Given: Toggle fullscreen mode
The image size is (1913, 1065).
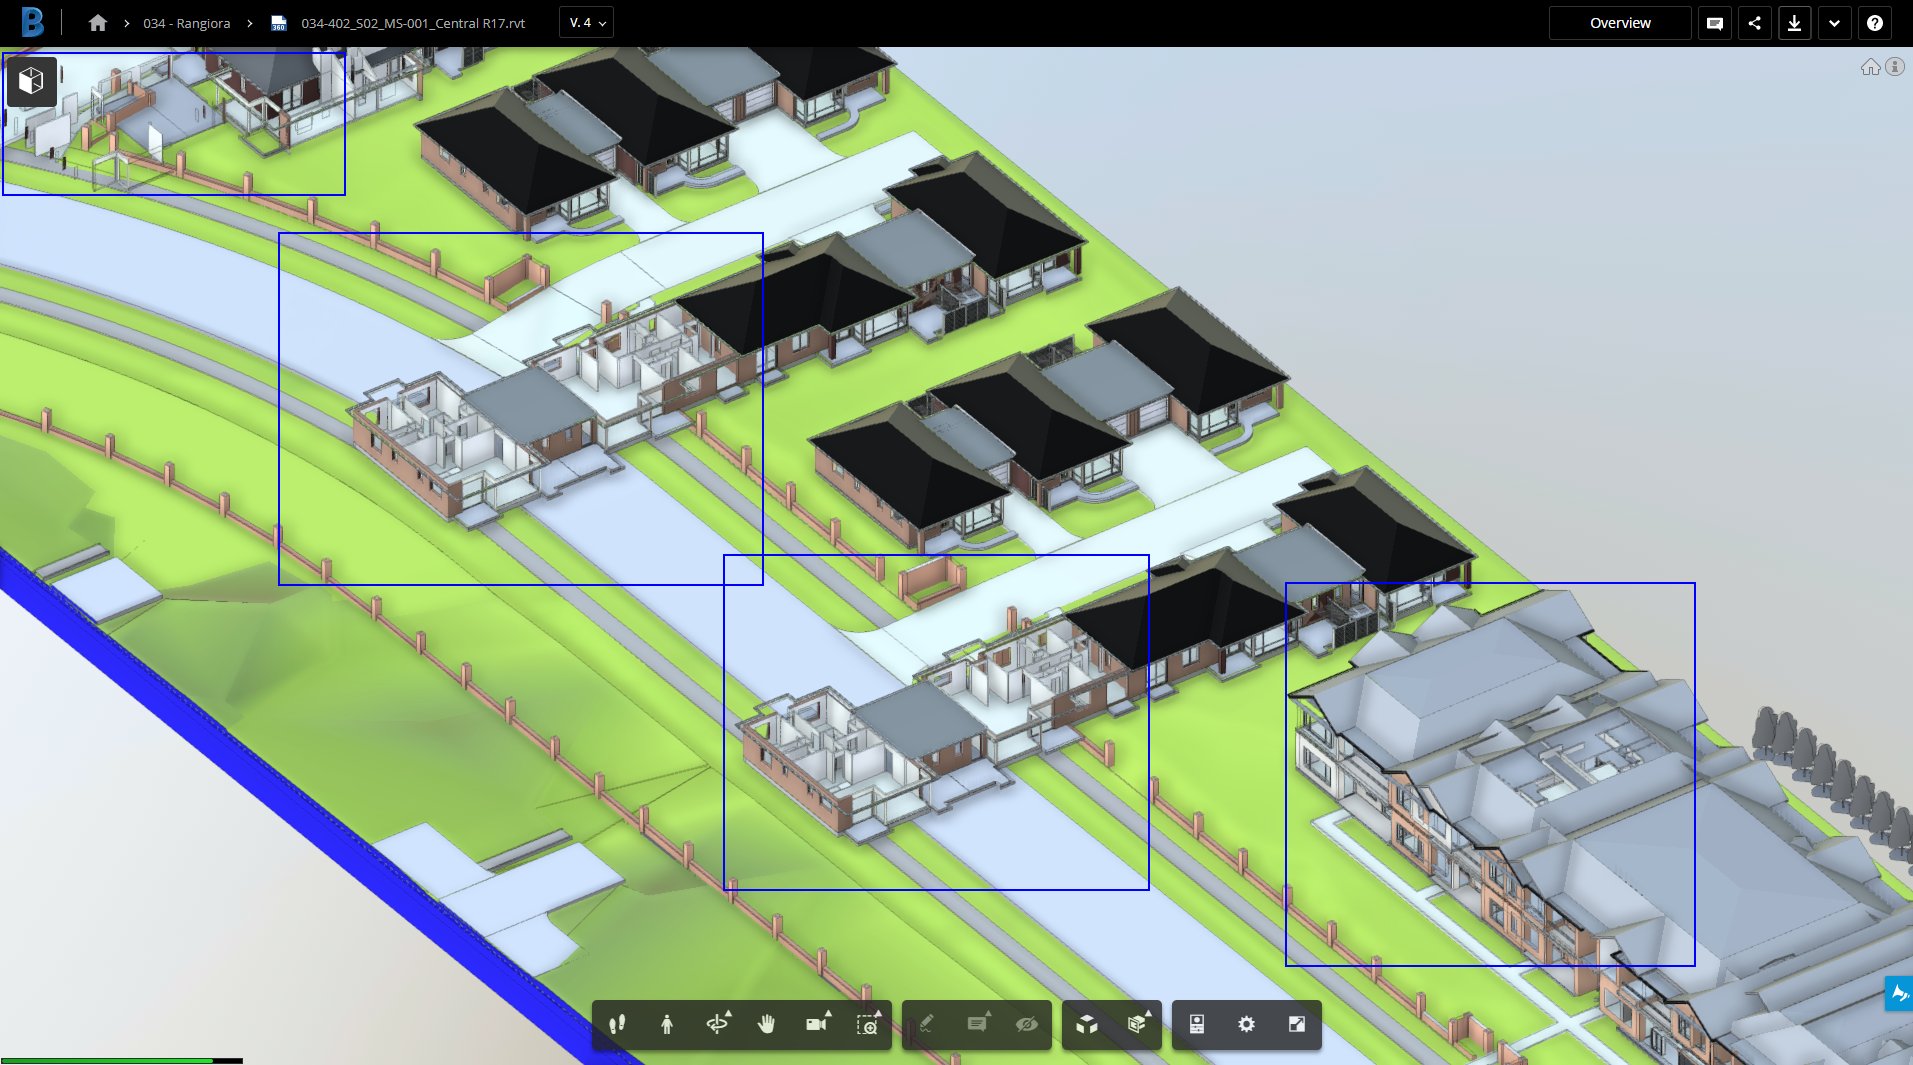Looking at the screenshot, I should pyautogui.click(x=1296, y=1025).
